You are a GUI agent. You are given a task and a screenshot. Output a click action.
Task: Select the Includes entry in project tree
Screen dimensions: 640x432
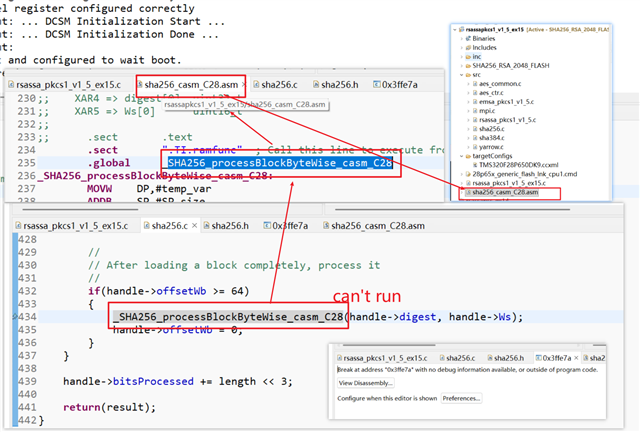484,47
